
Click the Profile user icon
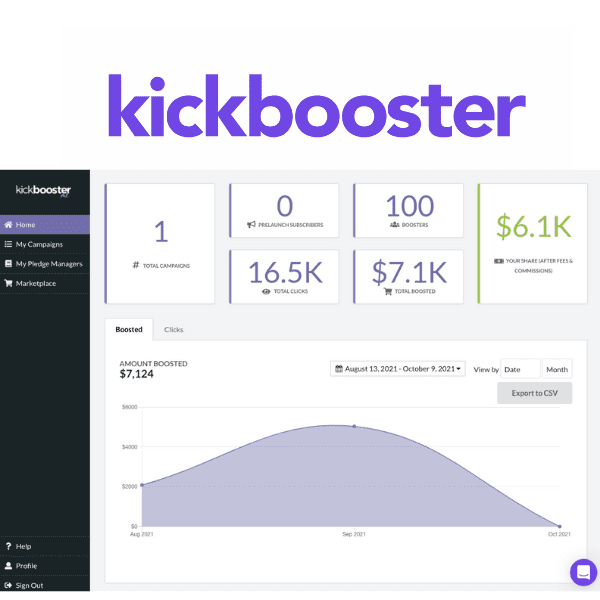(8, 566)
